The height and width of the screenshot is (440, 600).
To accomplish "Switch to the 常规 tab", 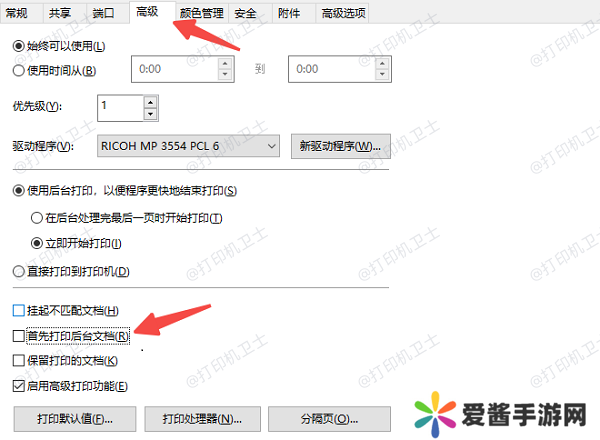I will pos(16,13).
